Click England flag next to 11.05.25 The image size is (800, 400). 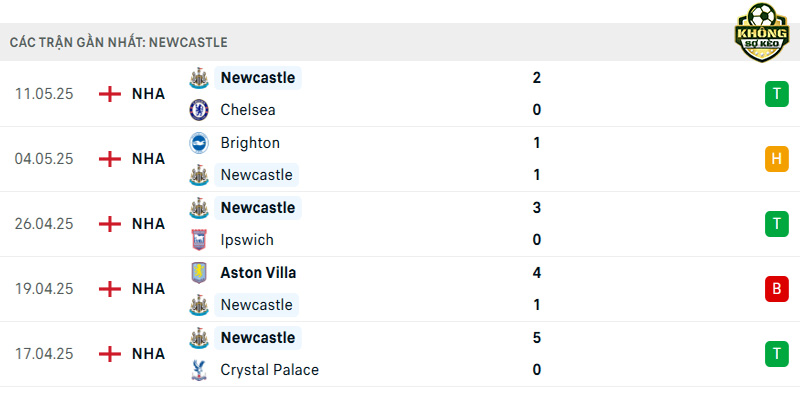point(110,94)
